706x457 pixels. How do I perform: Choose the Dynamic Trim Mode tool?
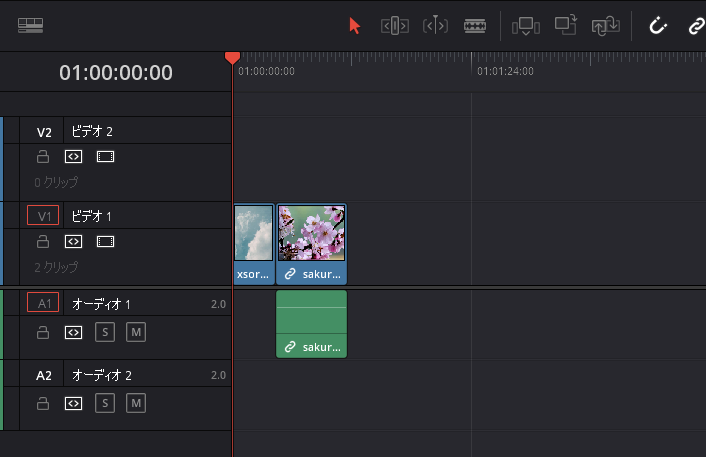pyautogui.click(x=435, y=26)
